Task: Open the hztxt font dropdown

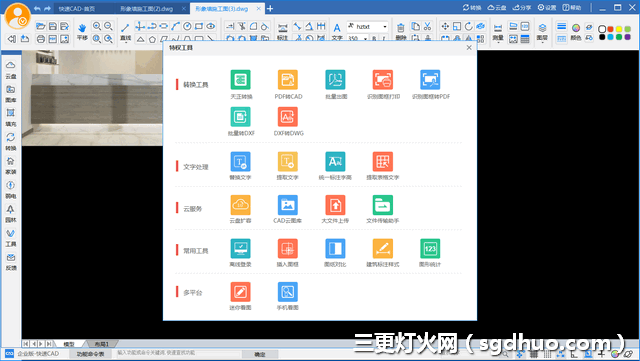Action: [x=384, y=27]
